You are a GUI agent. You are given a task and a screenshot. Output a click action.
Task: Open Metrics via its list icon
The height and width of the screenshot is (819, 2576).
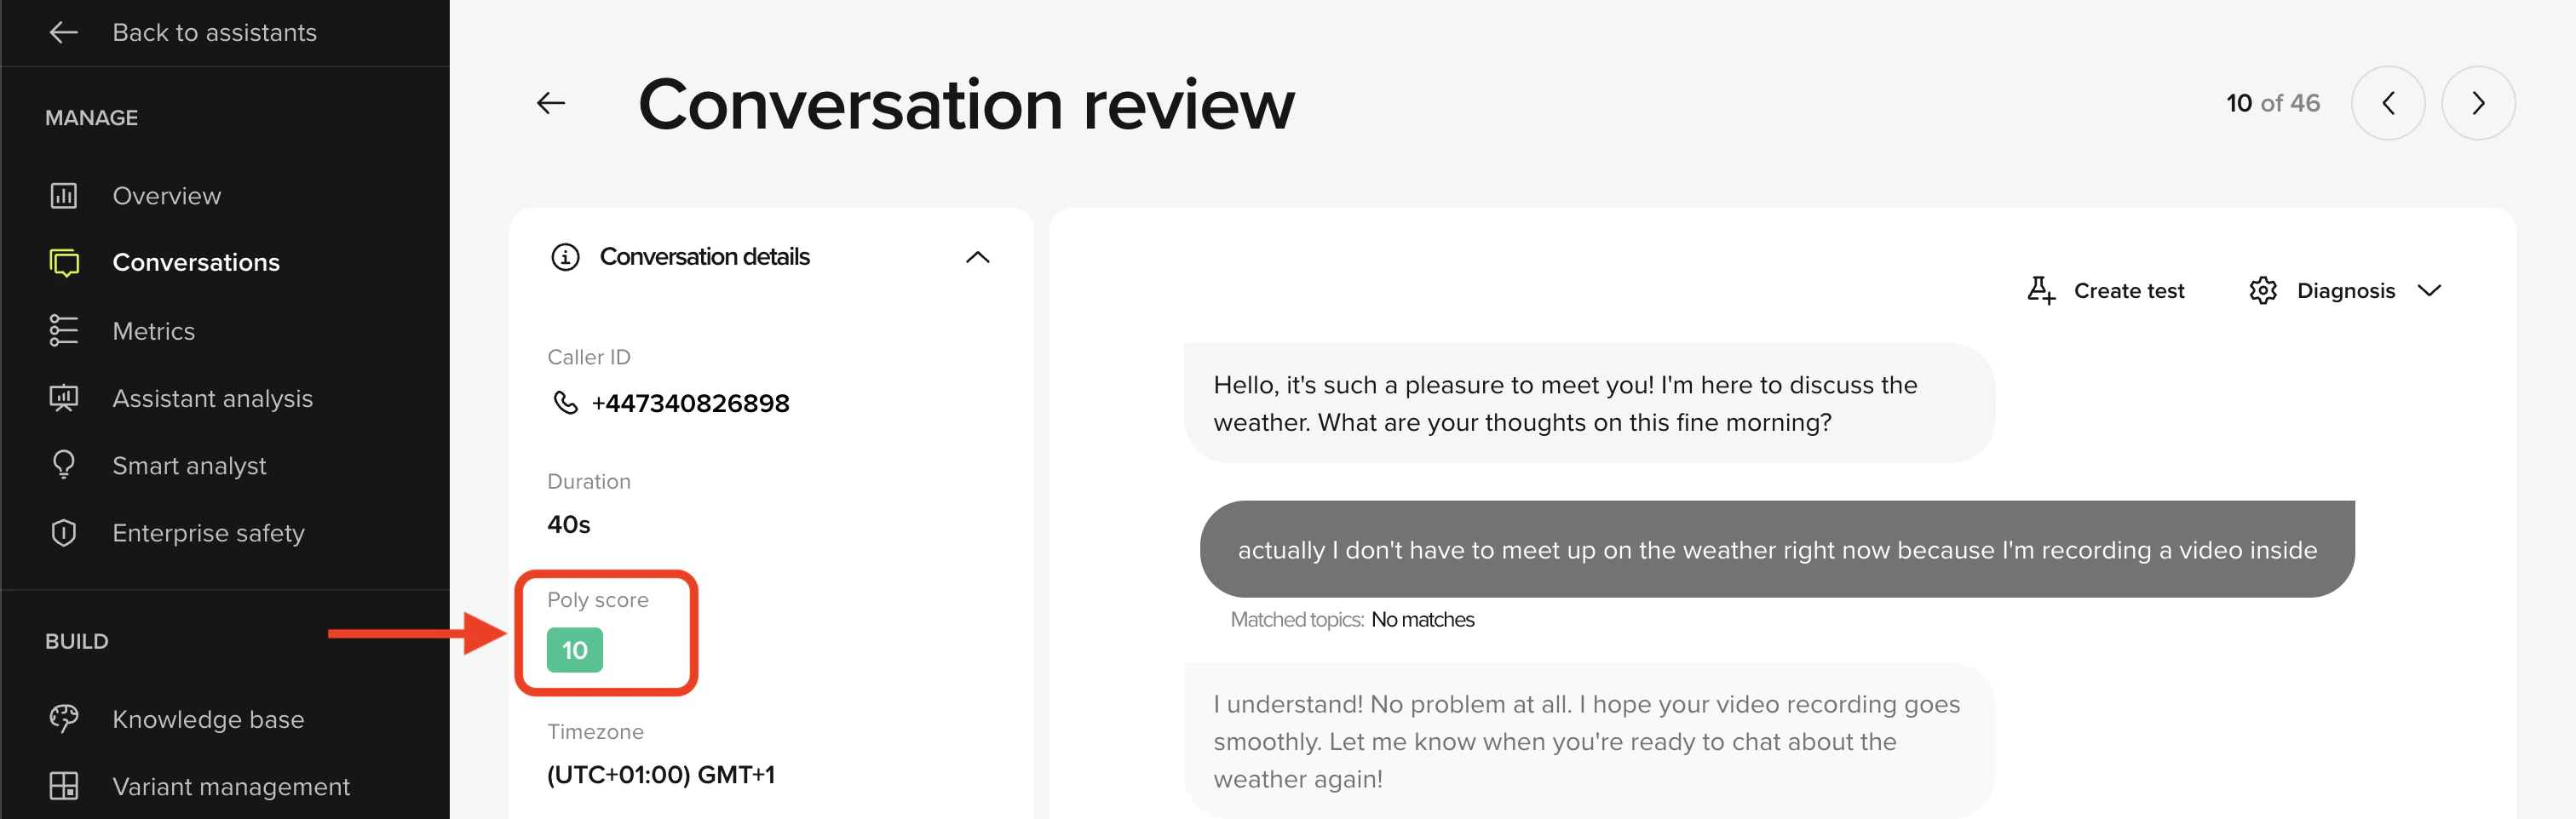(64, 330)
